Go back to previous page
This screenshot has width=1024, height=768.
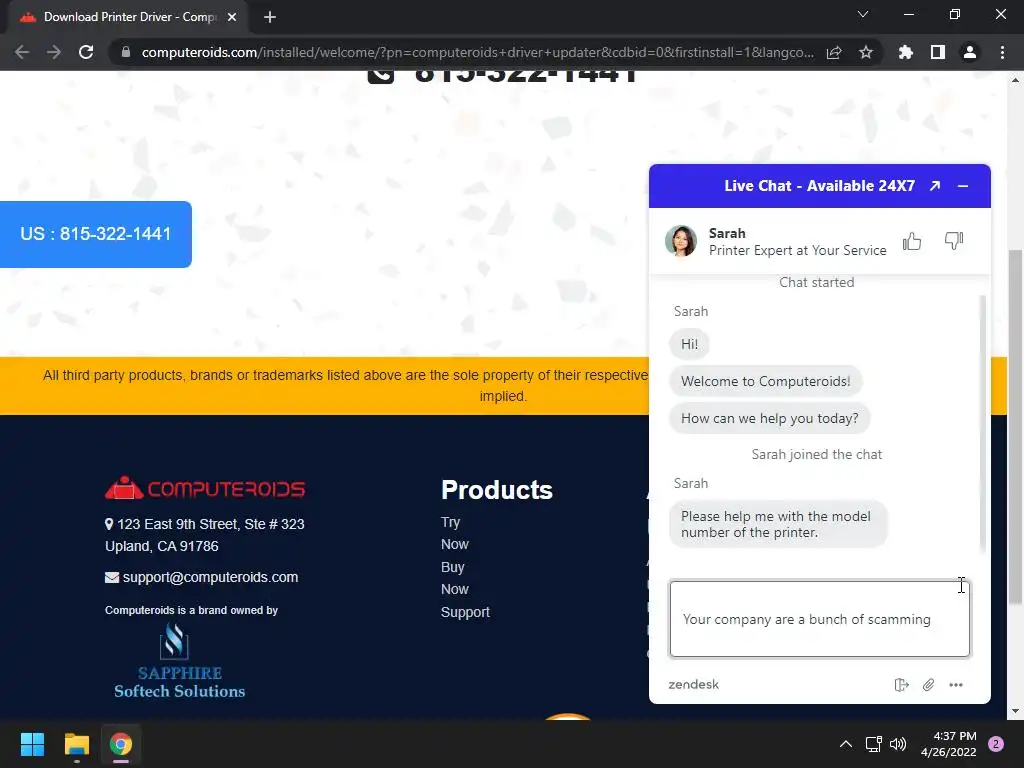point(22,52)
